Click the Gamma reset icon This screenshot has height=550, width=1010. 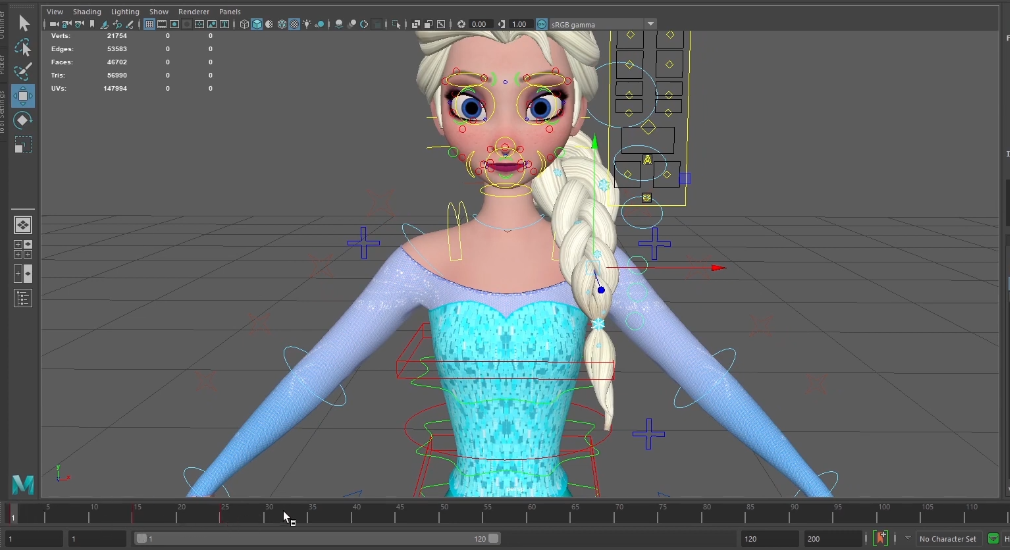[x=502, y=24]
